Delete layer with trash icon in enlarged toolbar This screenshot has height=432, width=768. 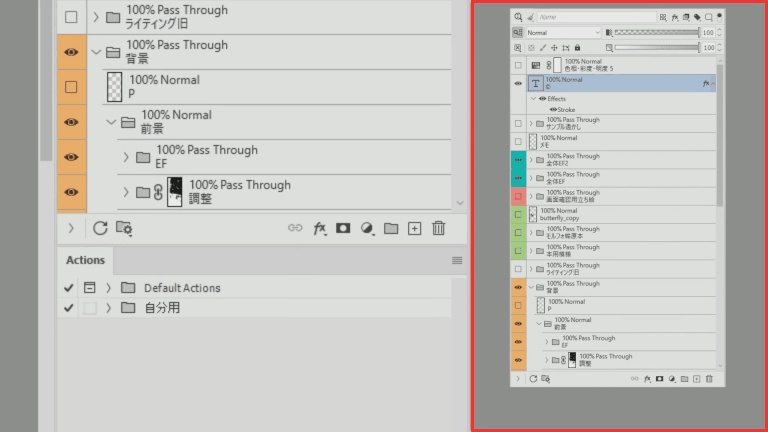[438, 228]
